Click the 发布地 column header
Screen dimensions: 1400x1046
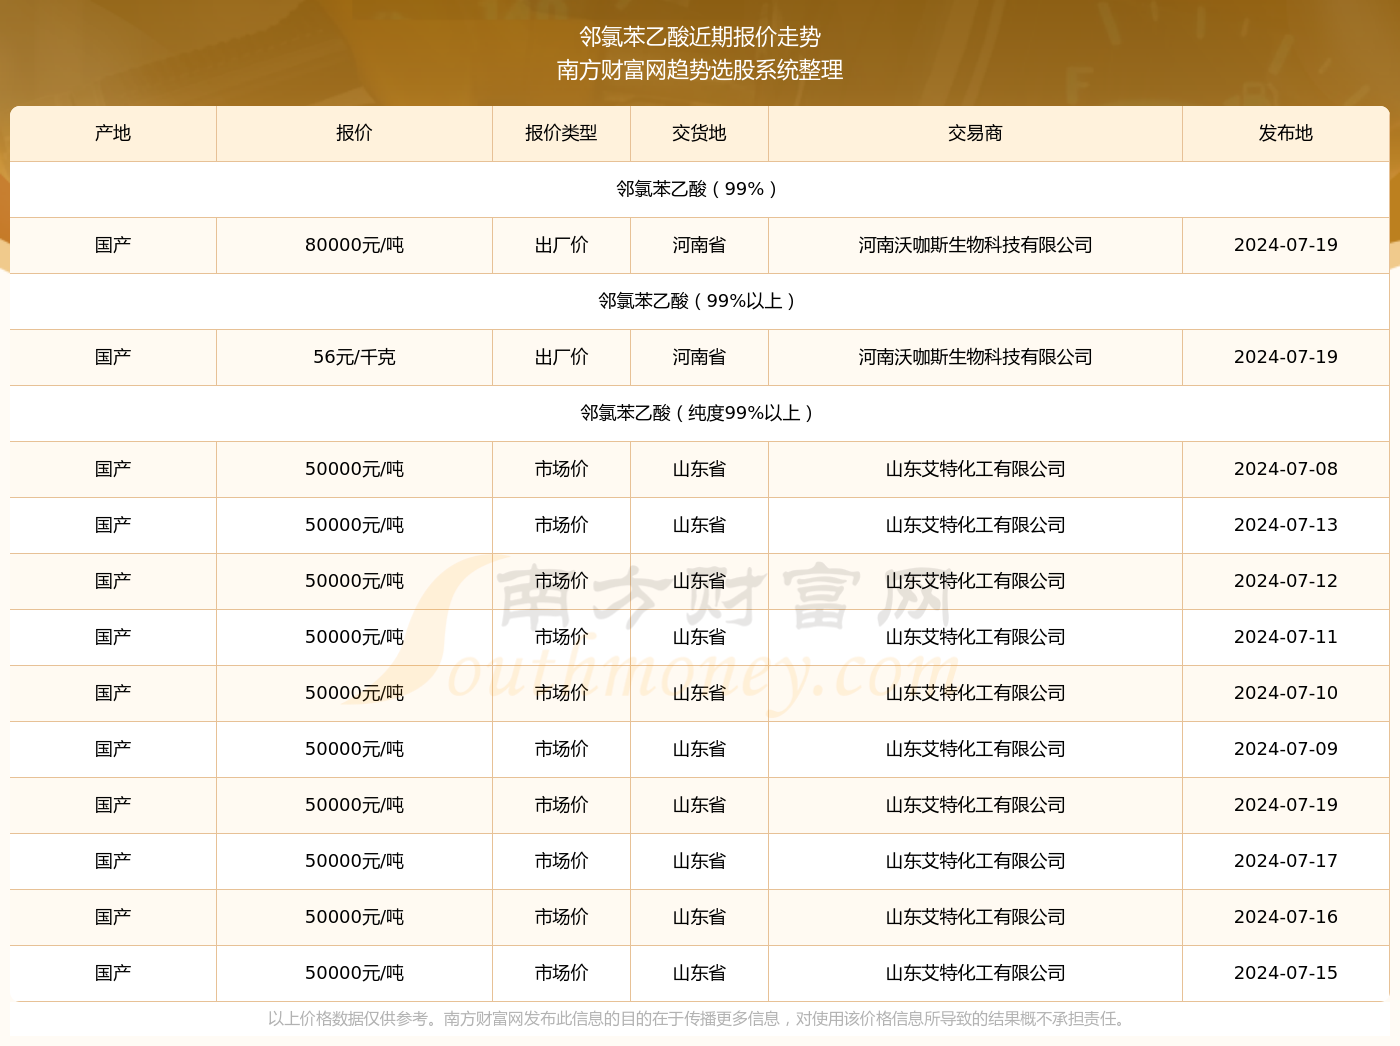pyautogui.click(x=1286, y=133)
